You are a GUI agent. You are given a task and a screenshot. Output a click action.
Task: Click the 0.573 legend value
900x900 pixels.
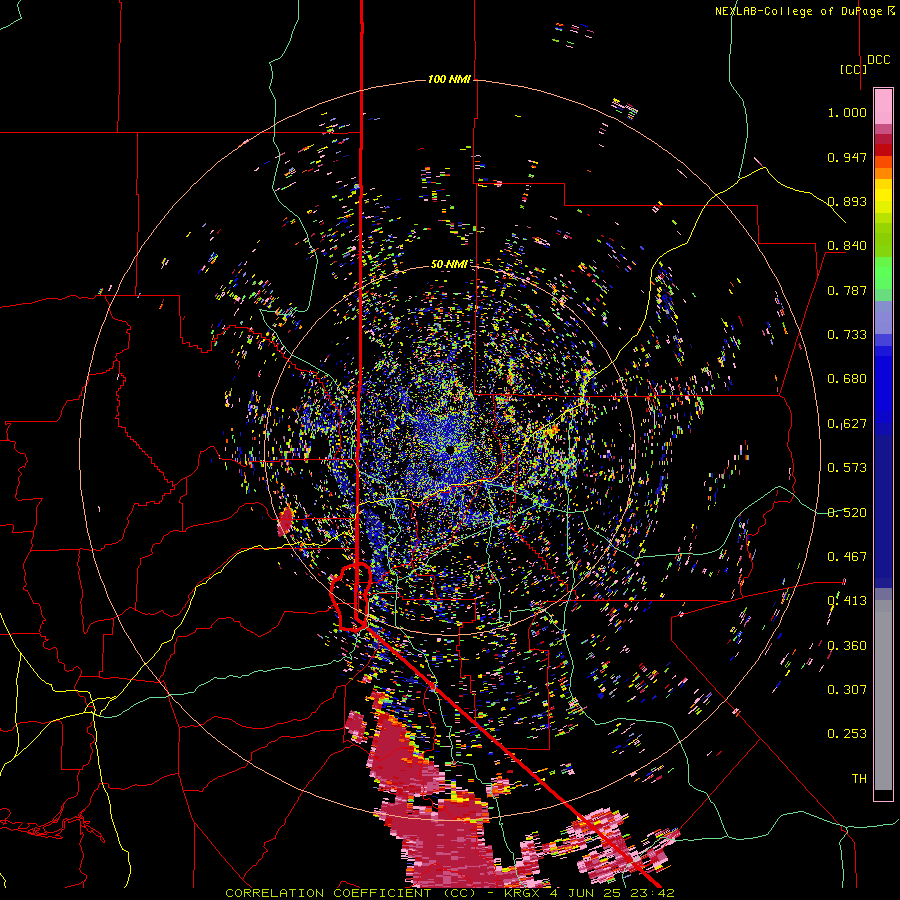click(x=847, y=468)
